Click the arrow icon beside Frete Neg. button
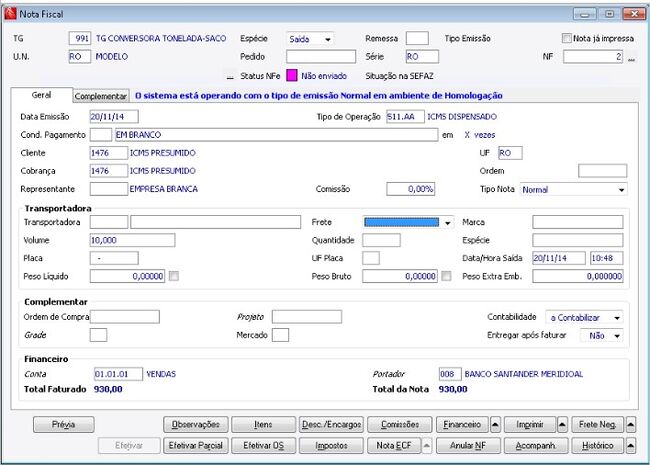 click(x=631, y=424)
